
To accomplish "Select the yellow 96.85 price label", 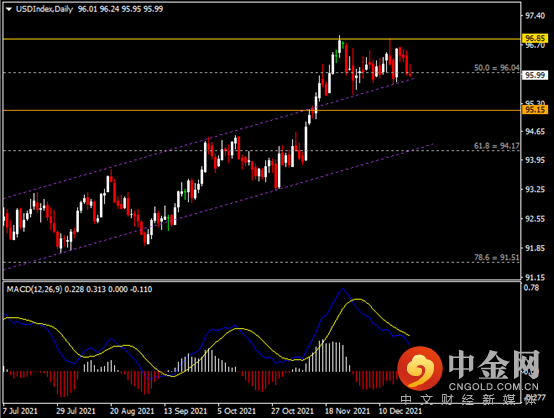I will coord(535,38).
